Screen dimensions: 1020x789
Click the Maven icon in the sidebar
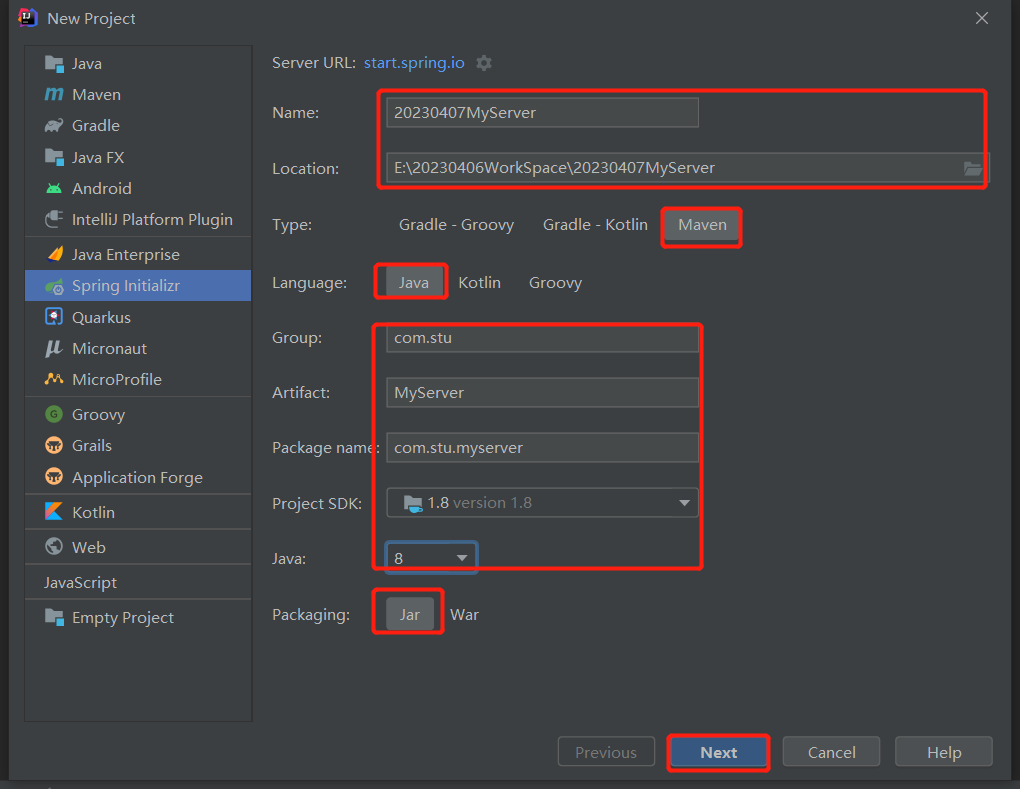point(54,95)
